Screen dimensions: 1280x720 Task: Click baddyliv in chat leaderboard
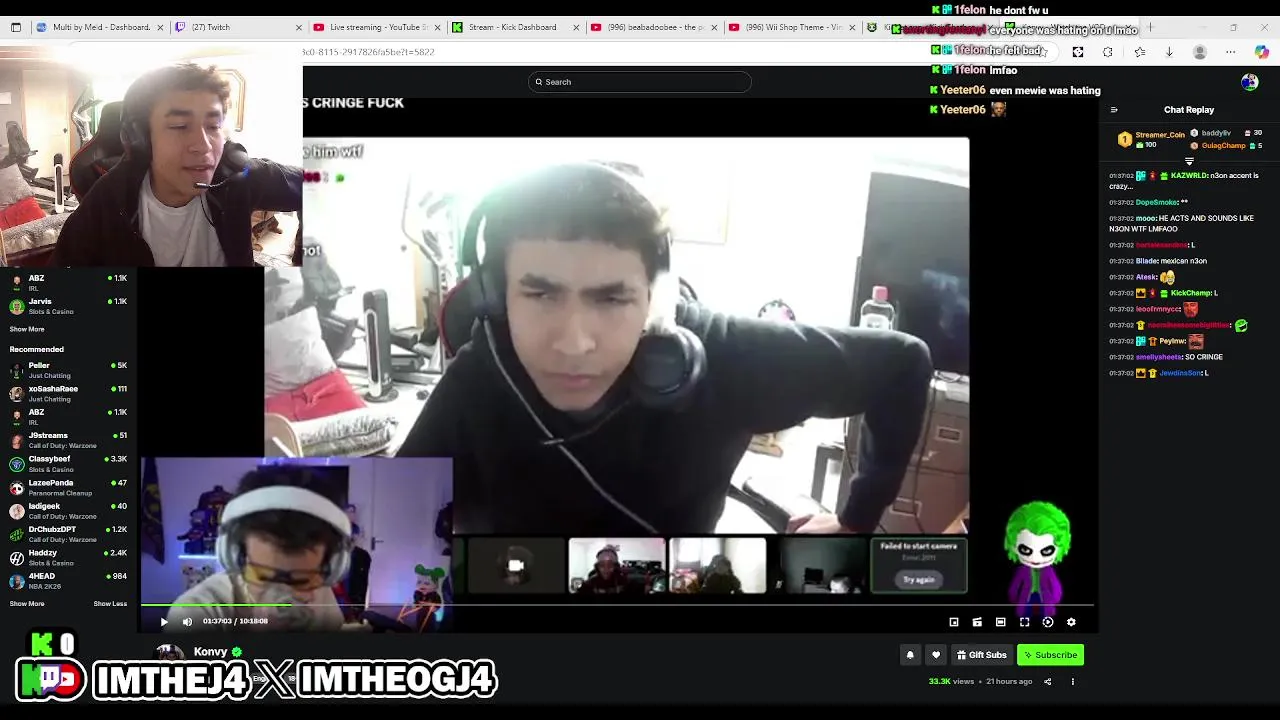(1216, 133)
